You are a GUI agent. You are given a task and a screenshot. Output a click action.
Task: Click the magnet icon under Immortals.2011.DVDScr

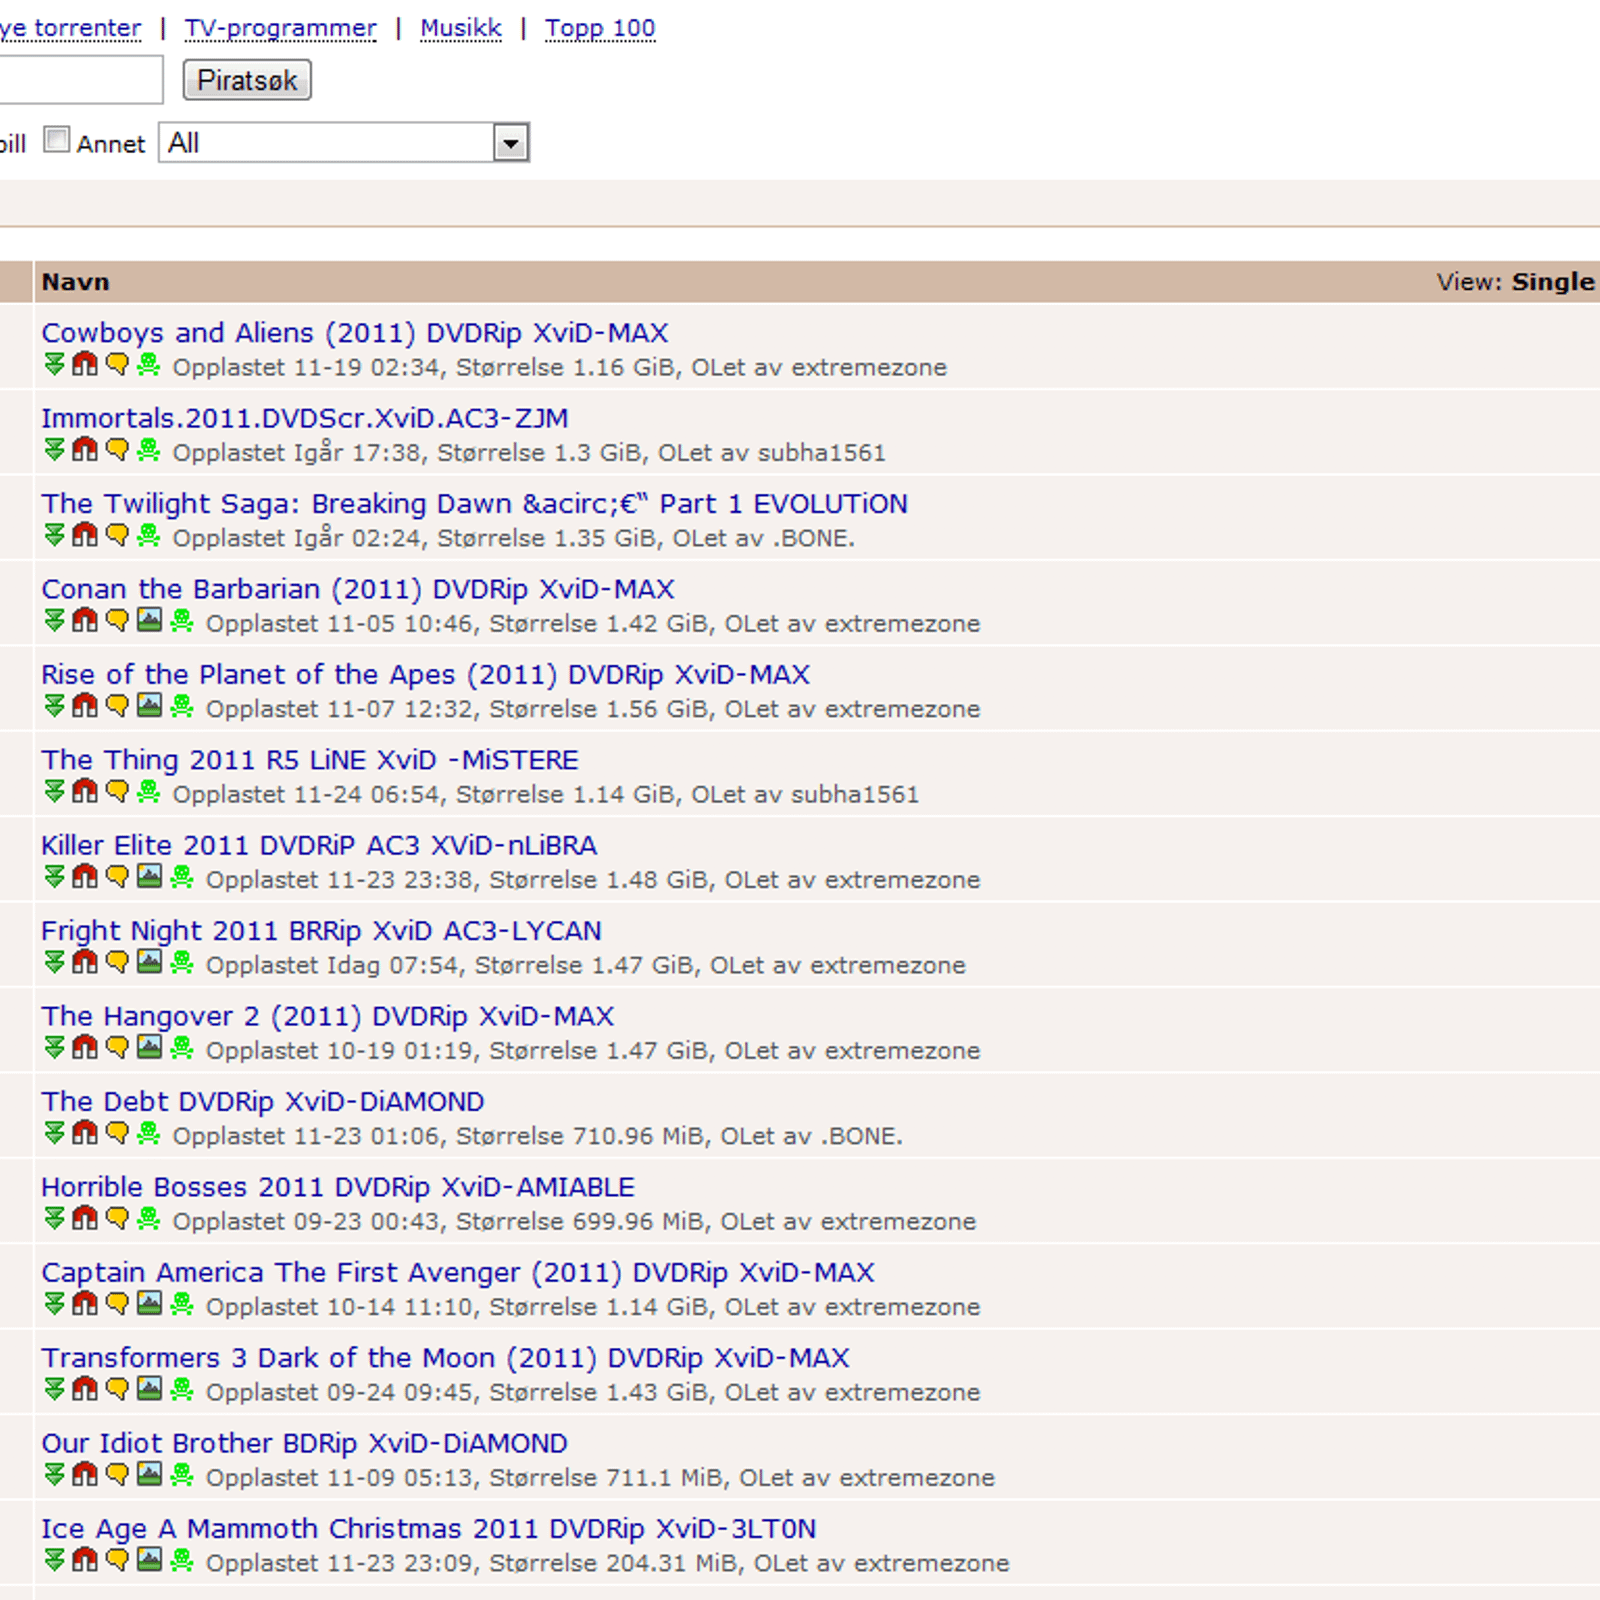(x=85, y=450)
